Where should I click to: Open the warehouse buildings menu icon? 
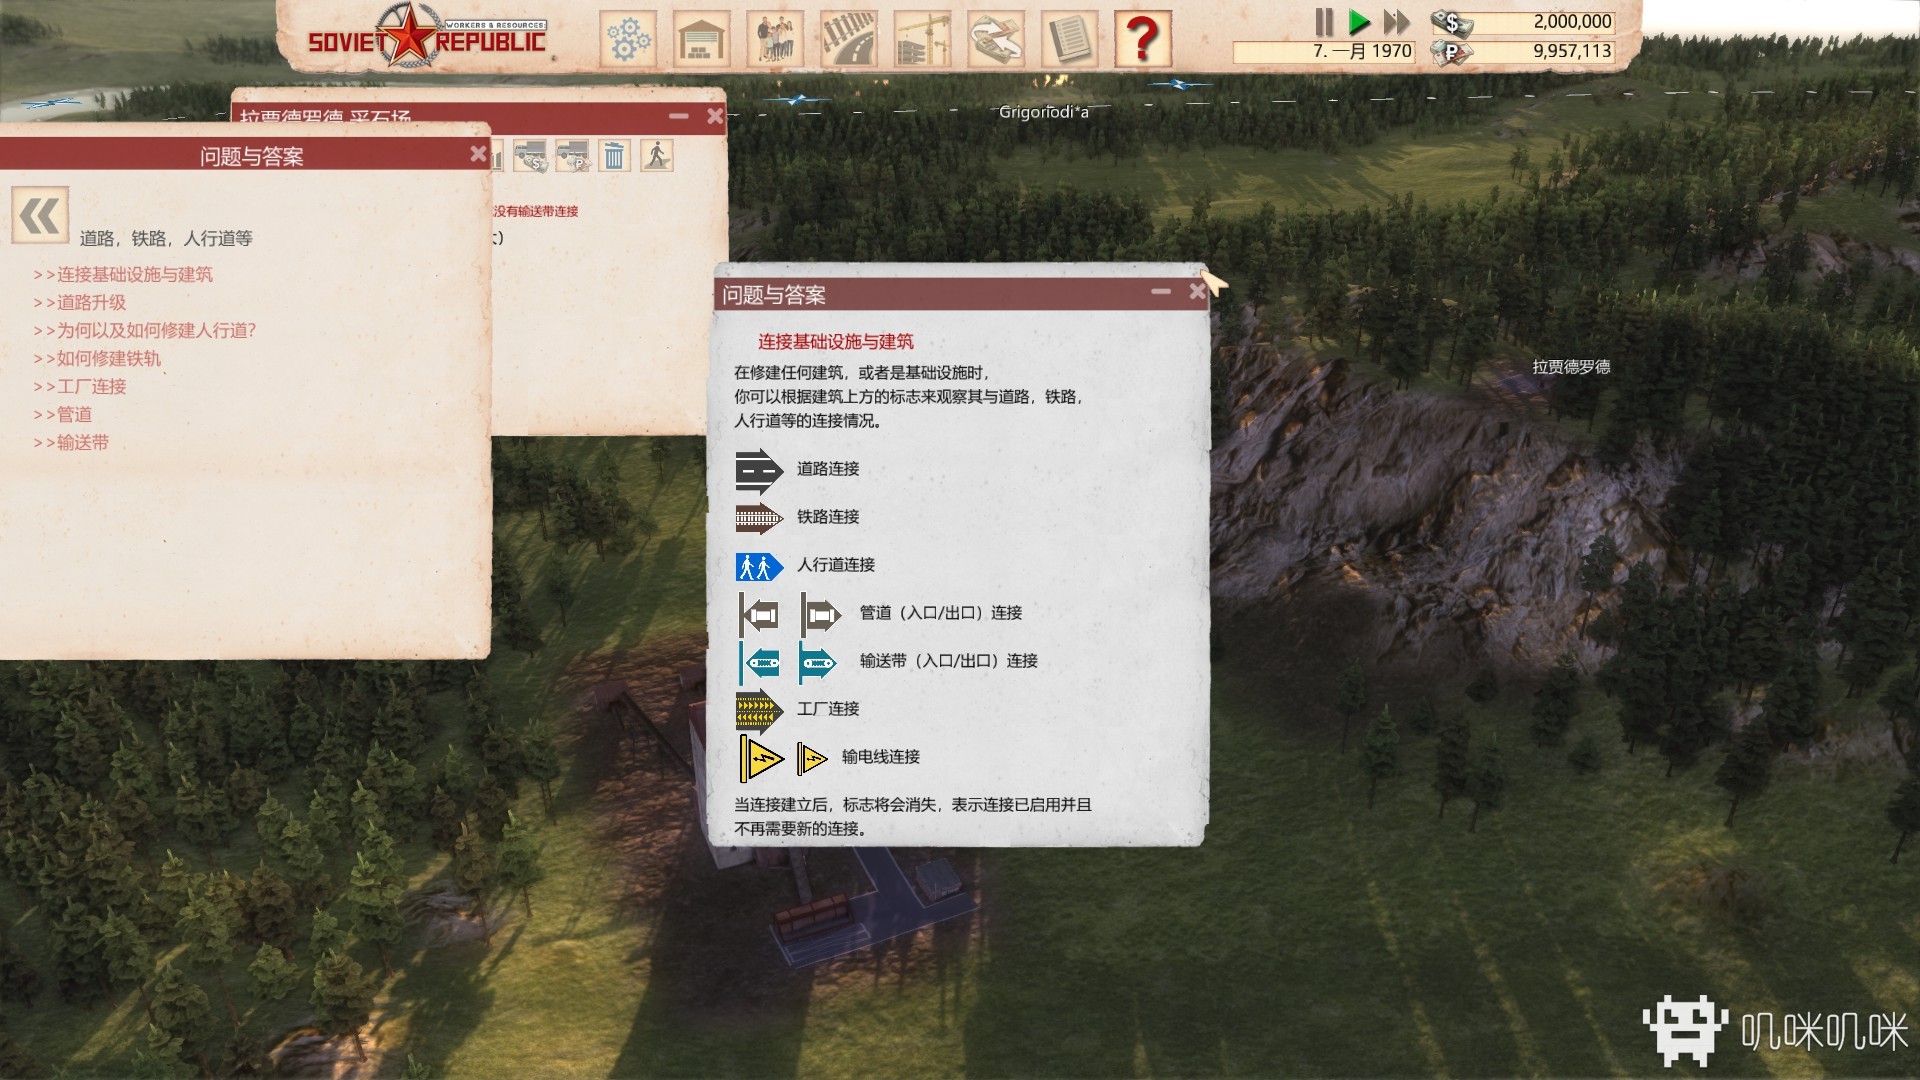coord(701,39)
